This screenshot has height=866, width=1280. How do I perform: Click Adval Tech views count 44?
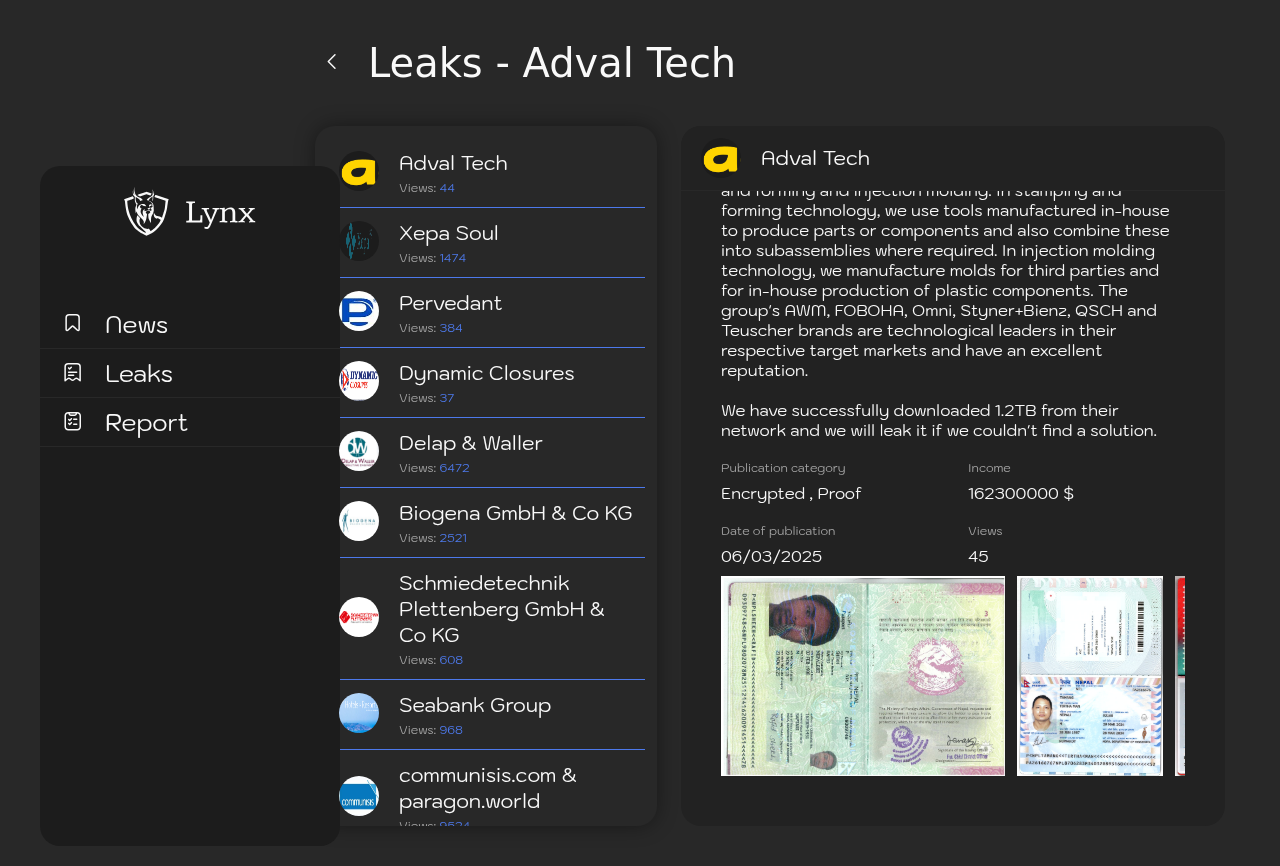click(x=447, y=188)
